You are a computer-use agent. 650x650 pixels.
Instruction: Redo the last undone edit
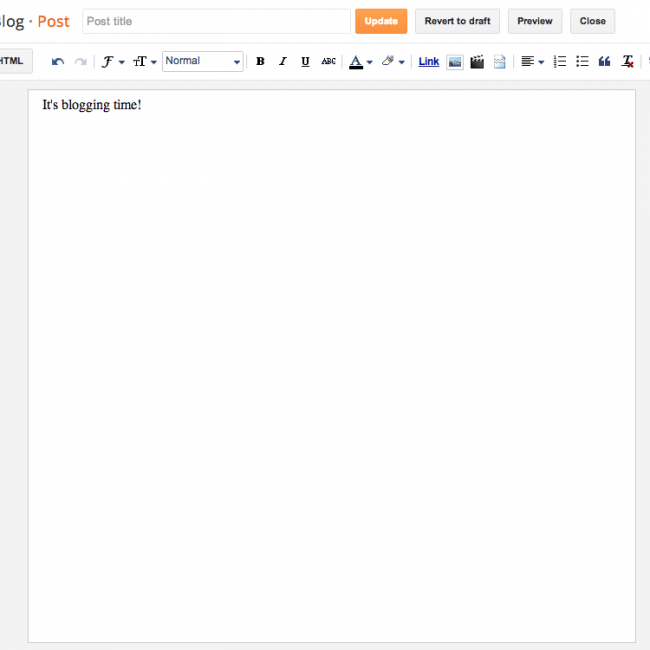(x=80, y=62)
